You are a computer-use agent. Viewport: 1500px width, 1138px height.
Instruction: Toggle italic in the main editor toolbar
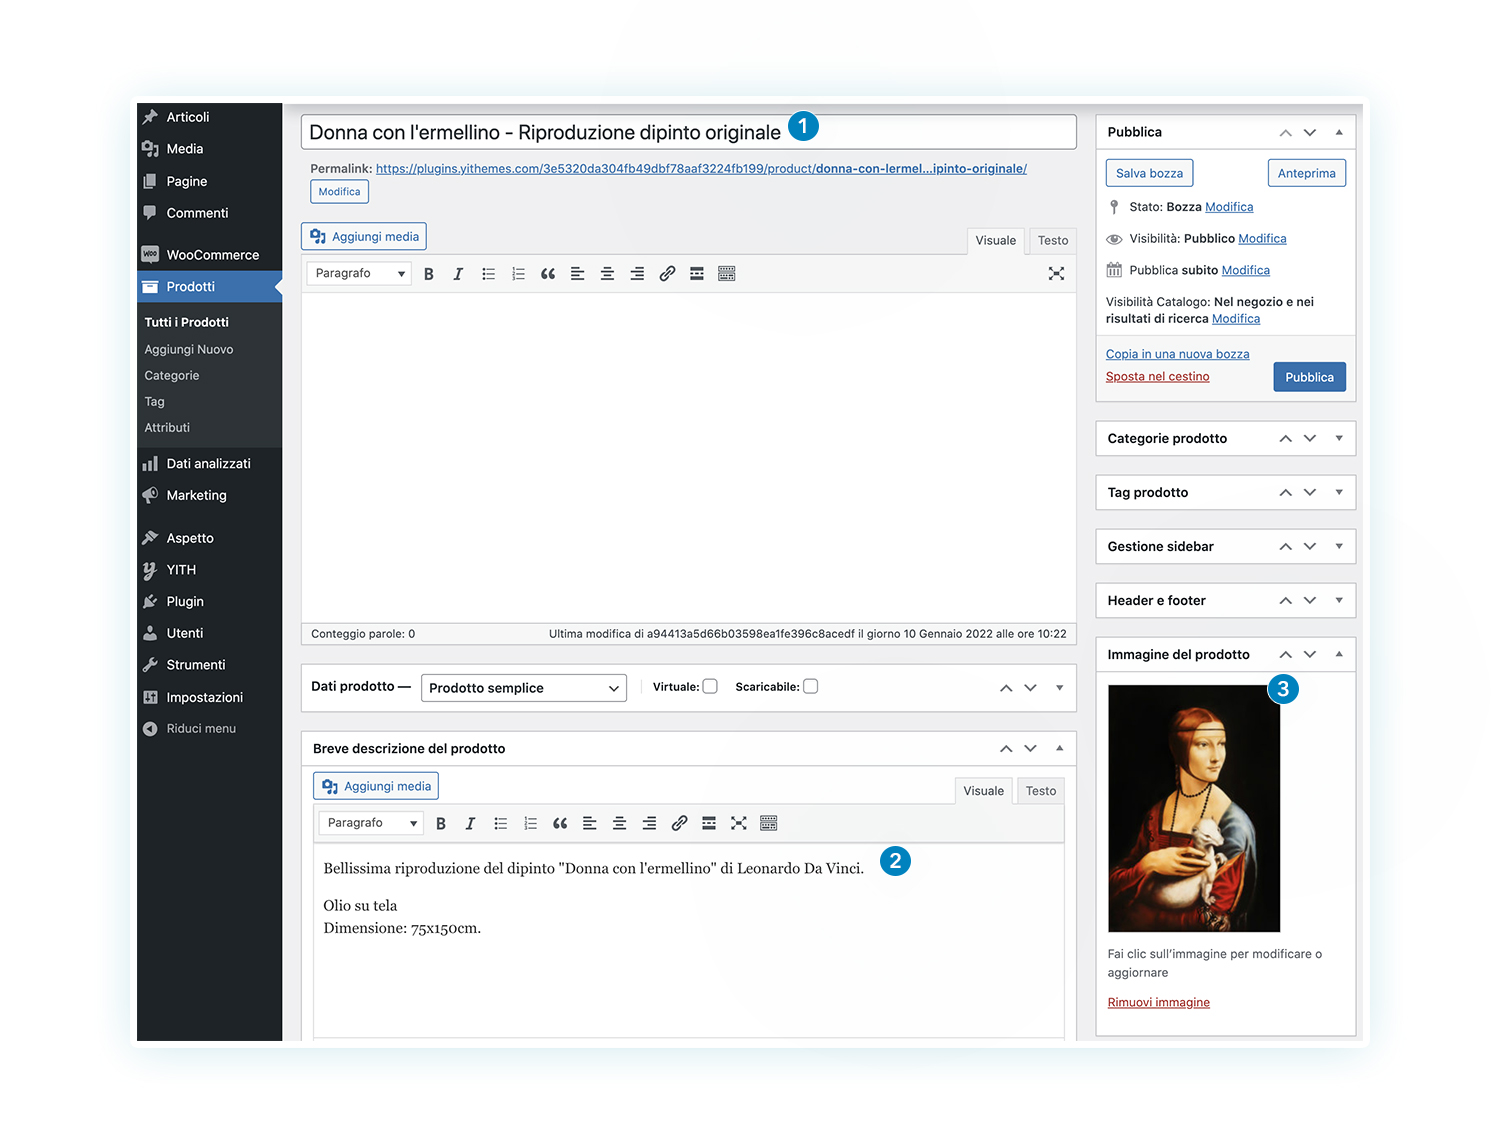(458, 274)
